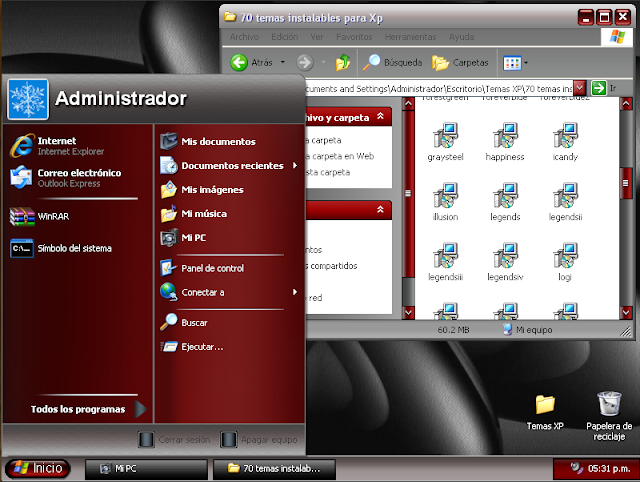This screenshot has height=482, width=640.
Task: Switch to 70 temas instalab... taskbar button
Action: click(274, 469)
